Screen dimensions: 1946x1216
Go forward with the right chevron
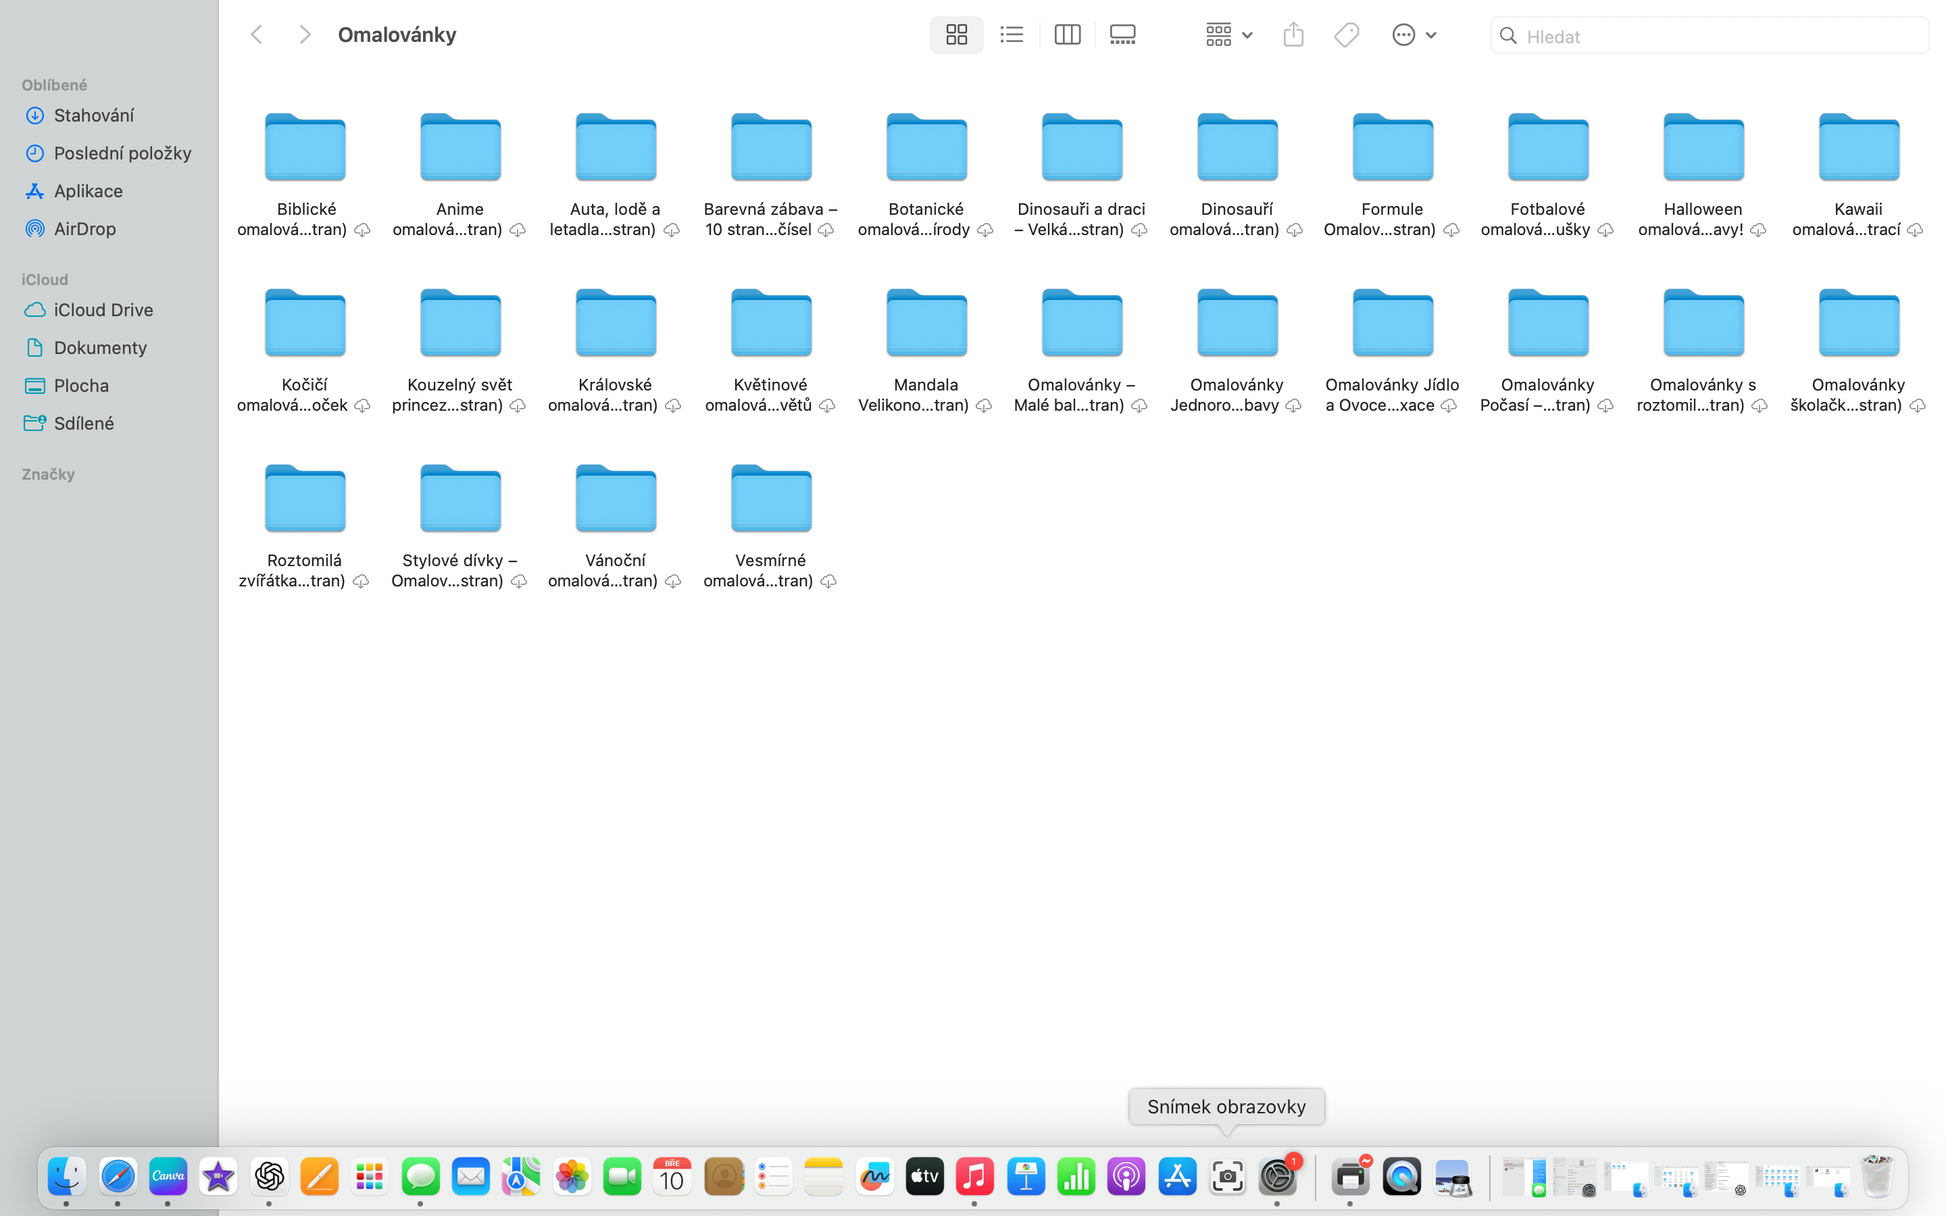coord(305,35)
